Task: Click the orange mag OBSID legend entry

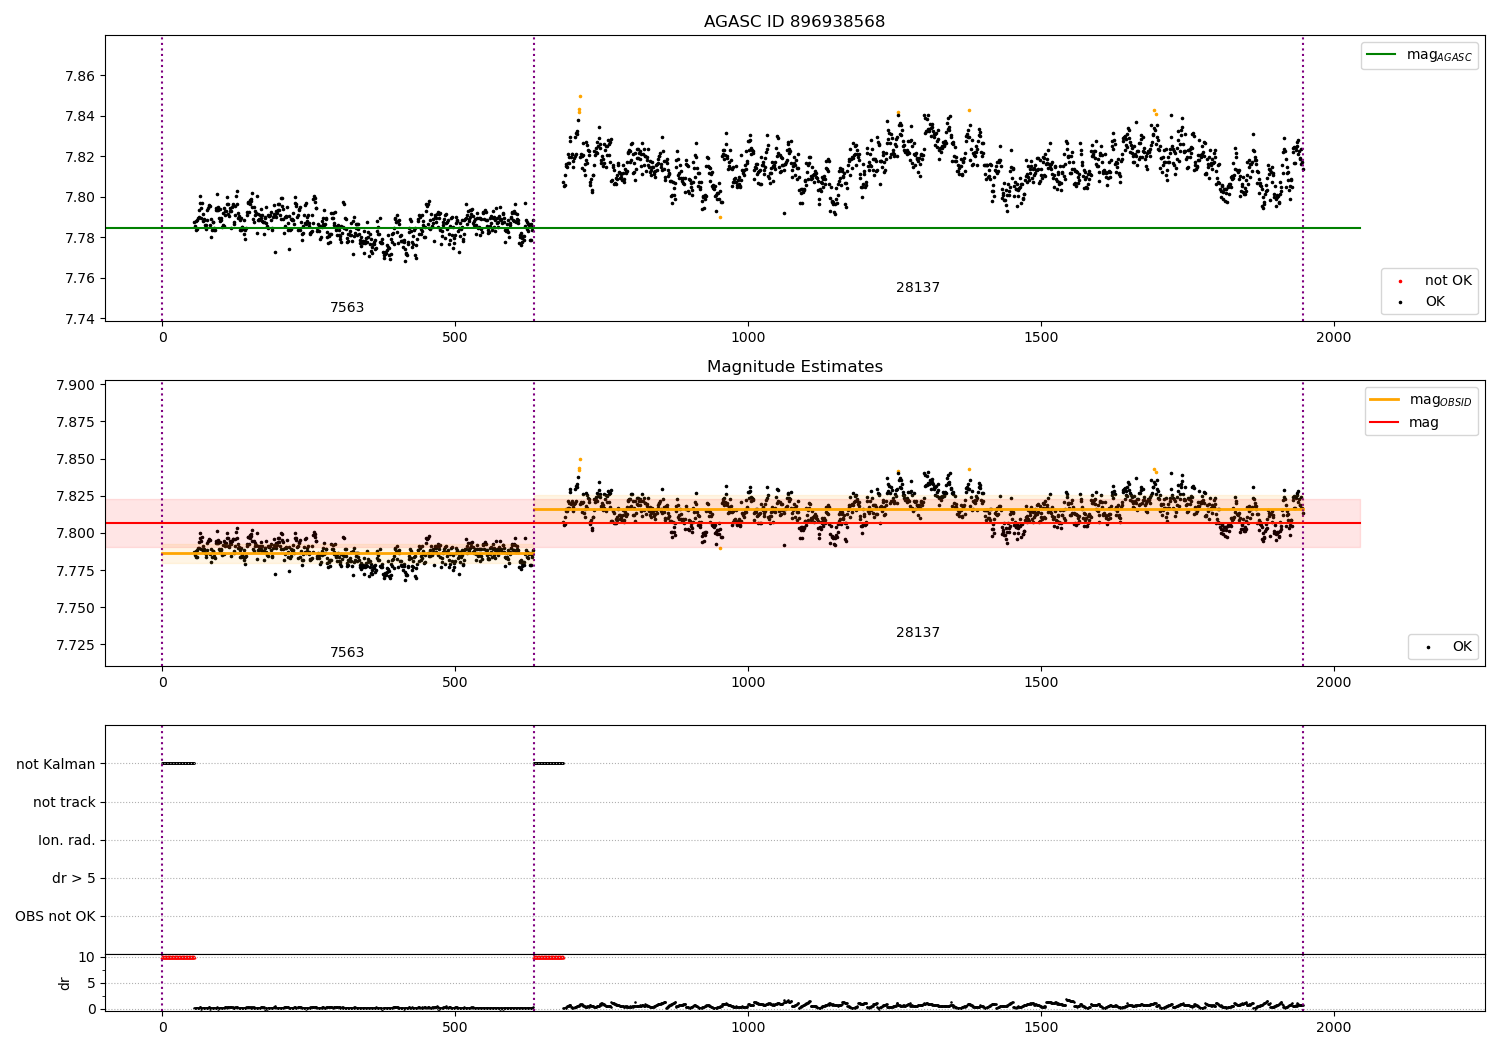Action: pyautogui.click(x=1421, y=400)
